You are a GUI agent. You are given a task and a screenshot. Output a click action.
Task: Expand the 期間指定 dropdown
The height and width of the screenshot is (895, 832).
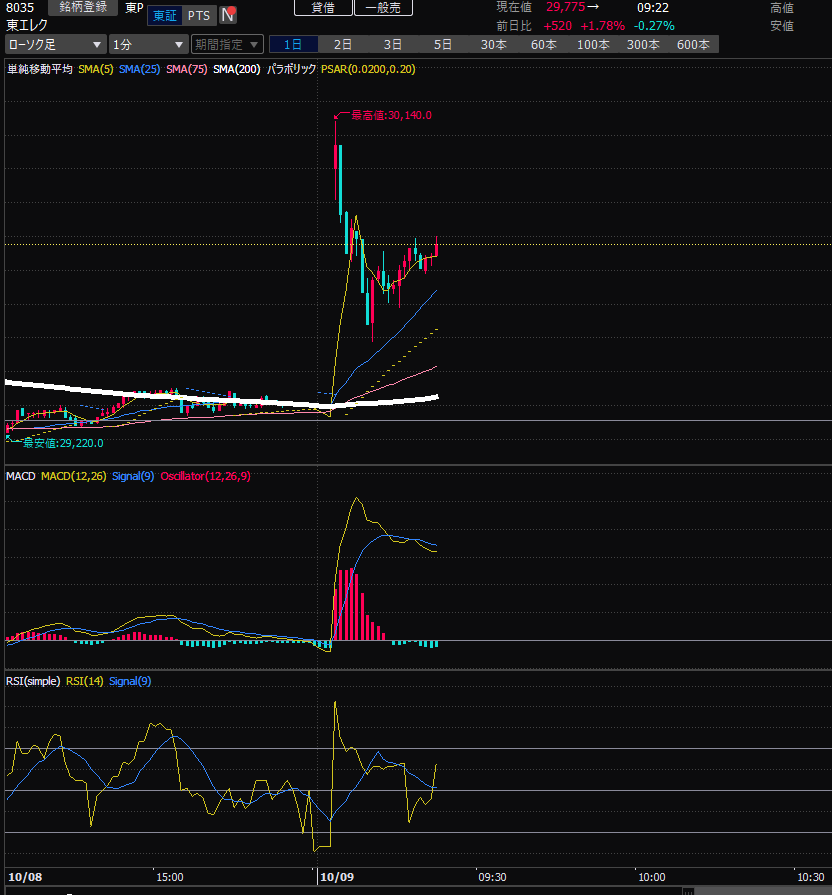(227, 45)
